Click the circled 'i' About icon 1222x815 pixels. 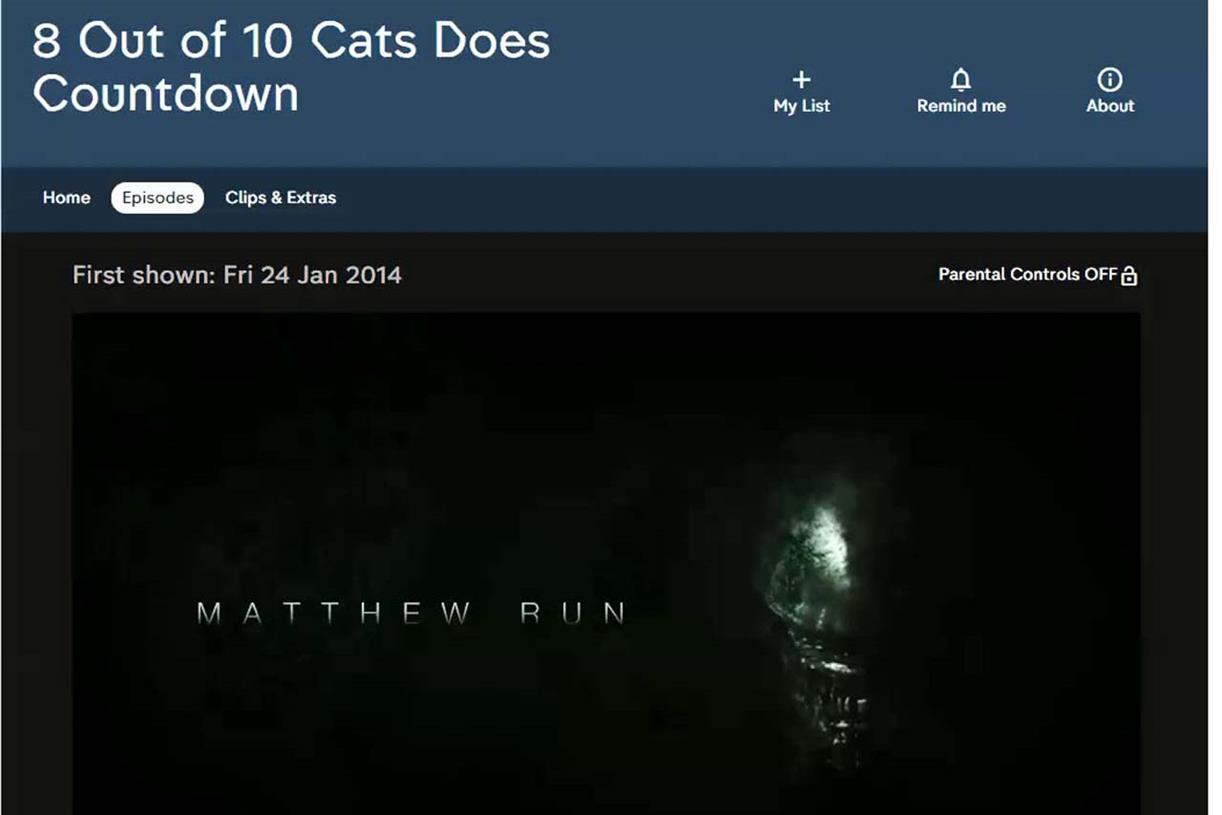click(x=1110, y=77)
